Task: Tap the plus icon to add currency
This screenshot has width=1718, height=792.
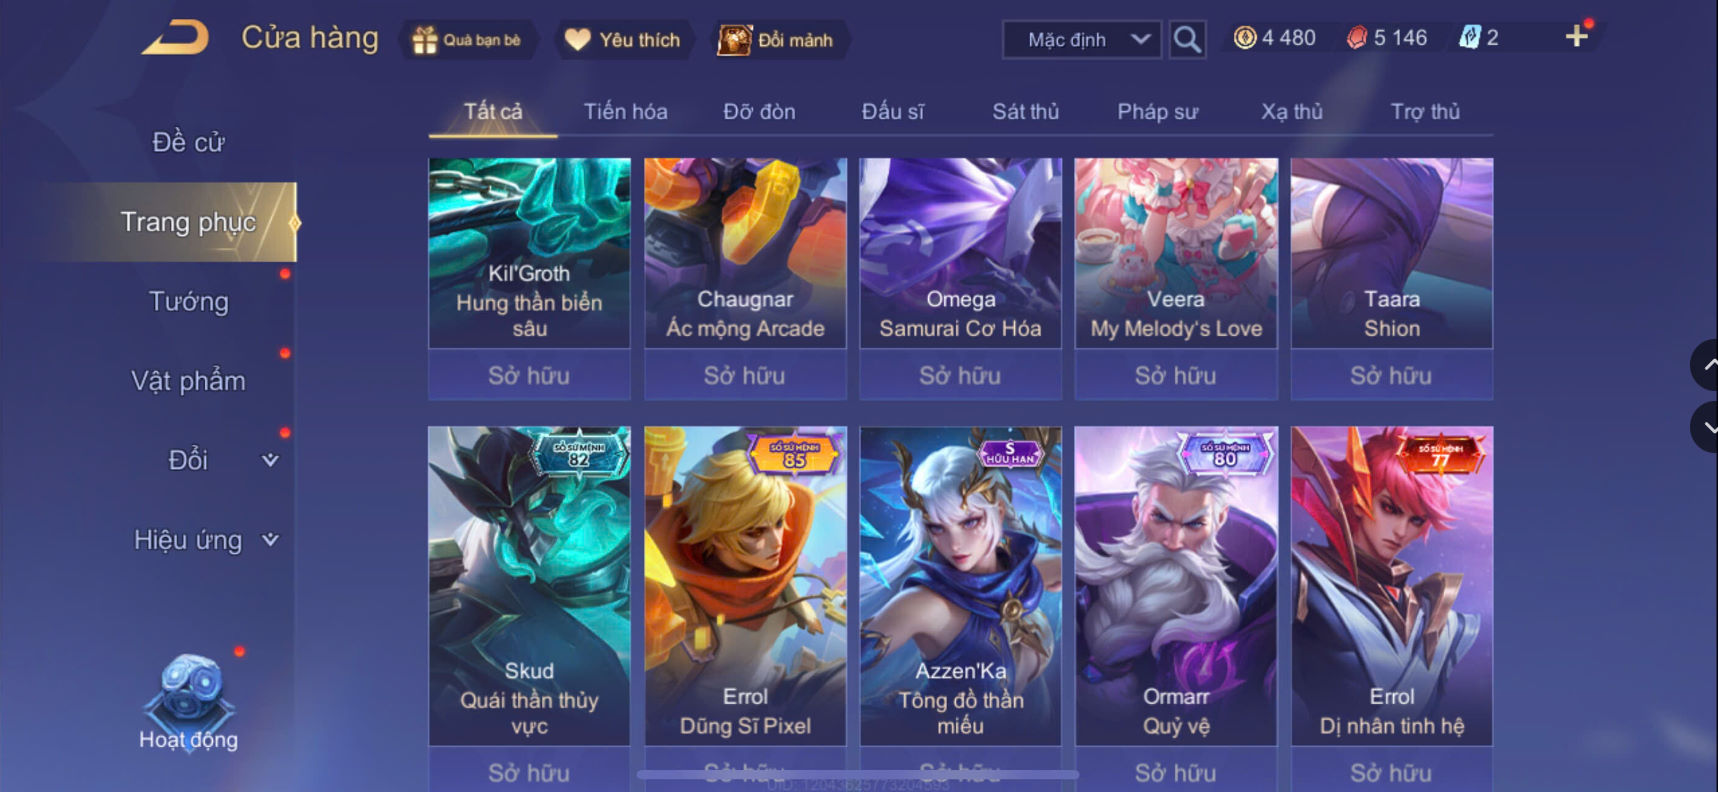Action: [x=1576, y=37]
